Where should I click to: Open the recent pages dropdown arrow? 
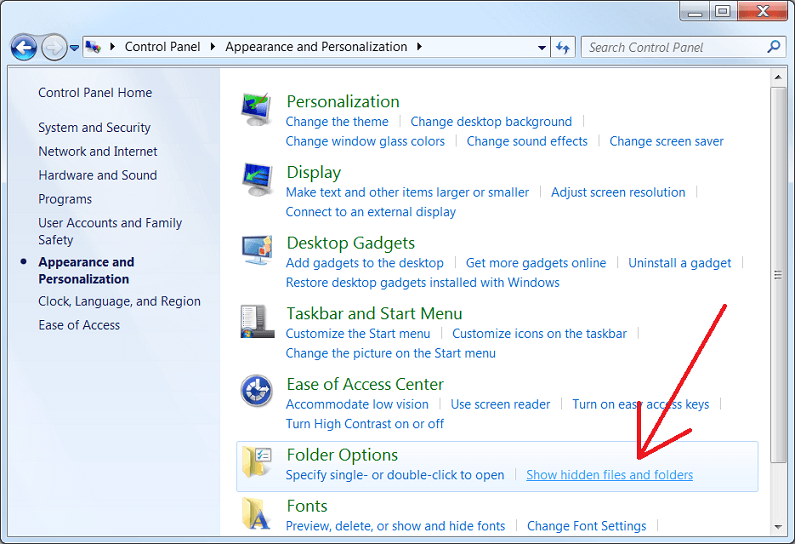tap(74, 47)
